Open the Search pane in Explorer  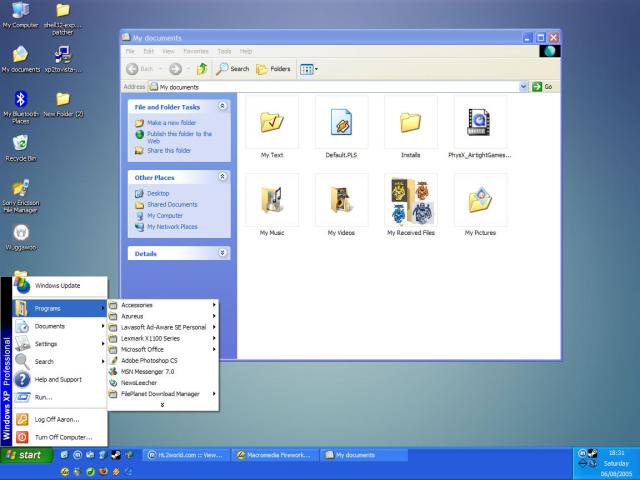[233, 69]
